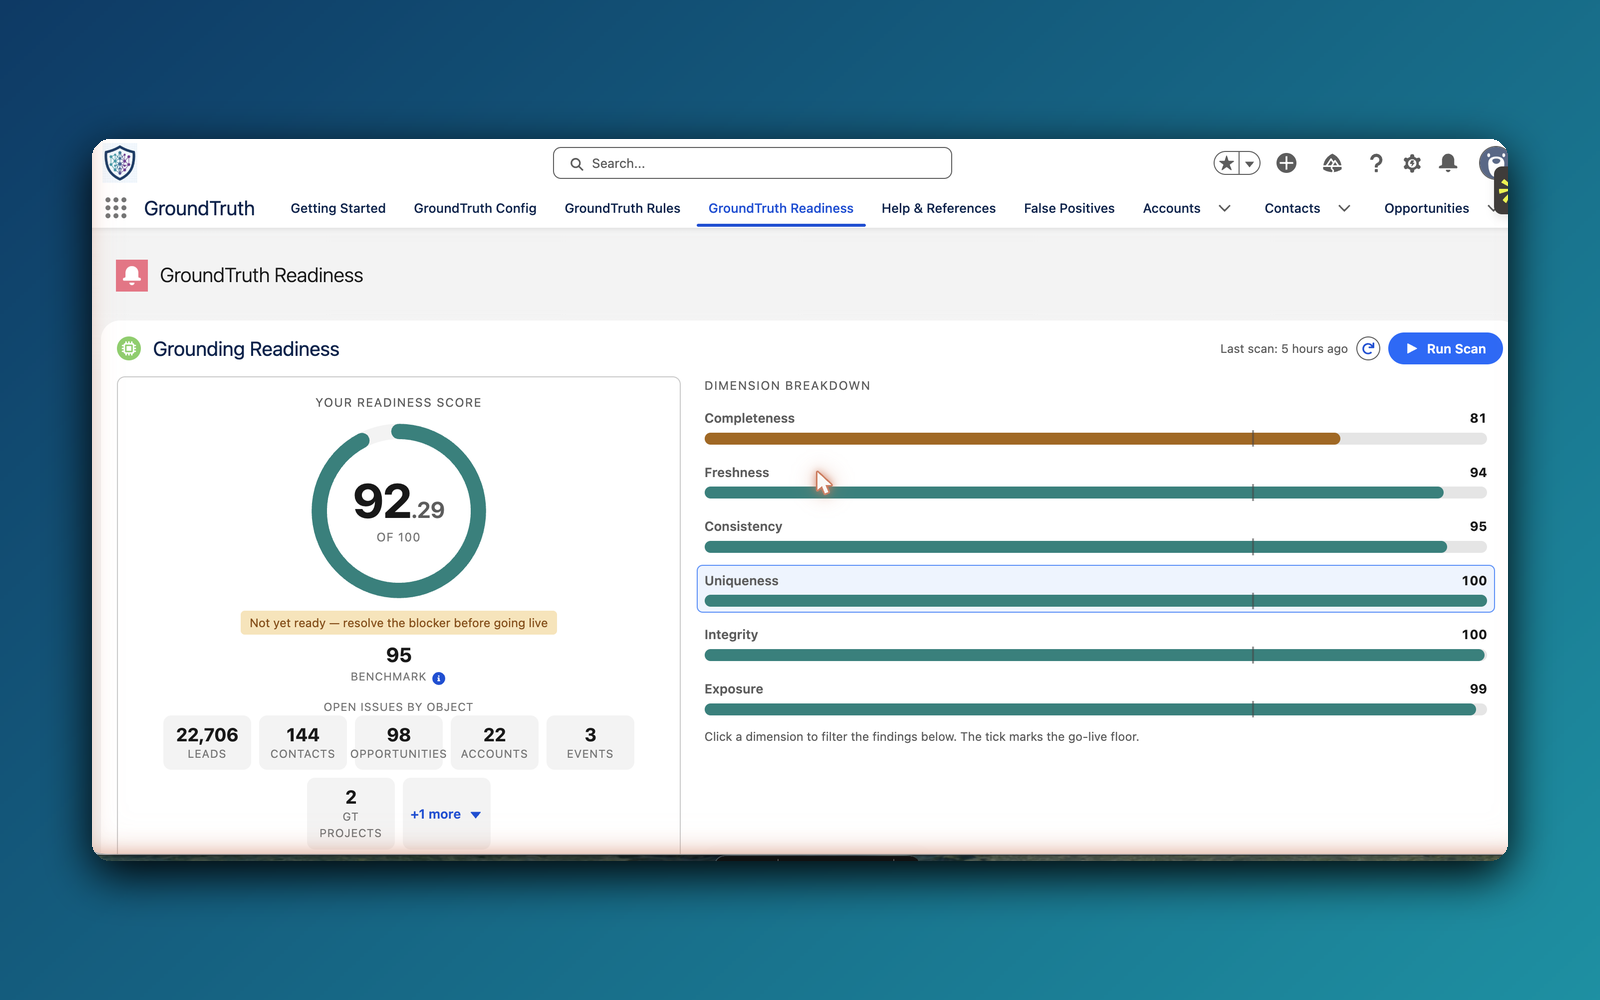Filter findings by Integrity dimension

(1095, 644)
